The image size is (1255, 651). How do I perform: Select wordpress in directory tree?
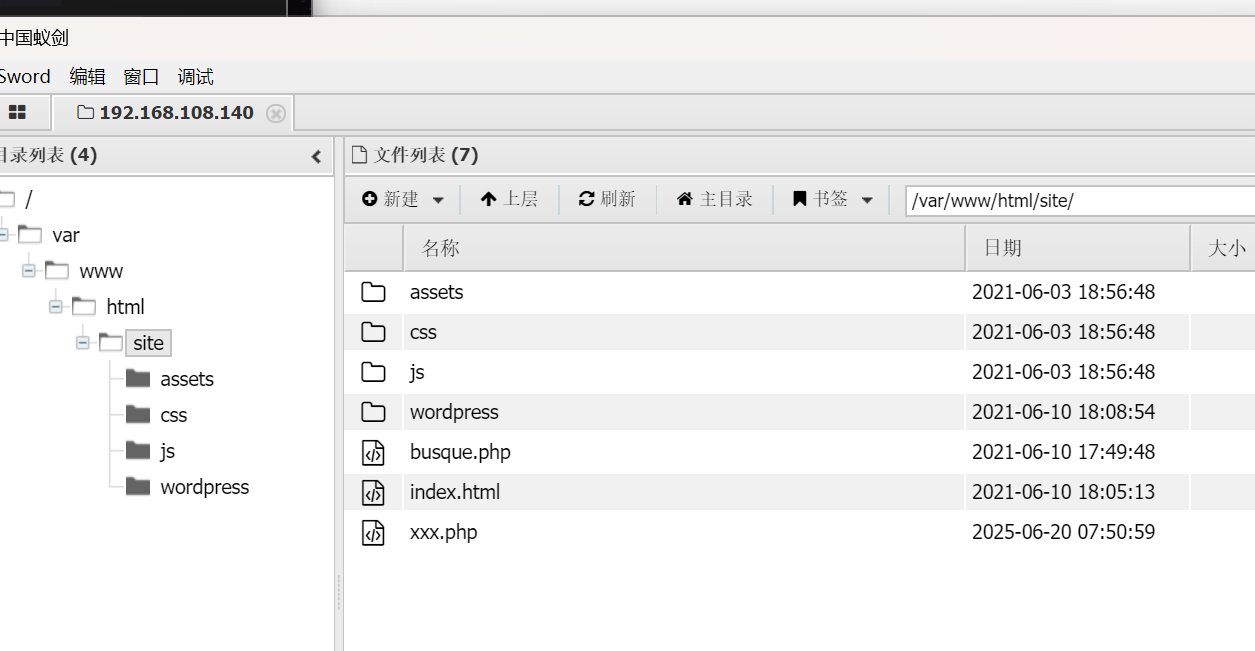pyautogui.click(x=205, y=487)
